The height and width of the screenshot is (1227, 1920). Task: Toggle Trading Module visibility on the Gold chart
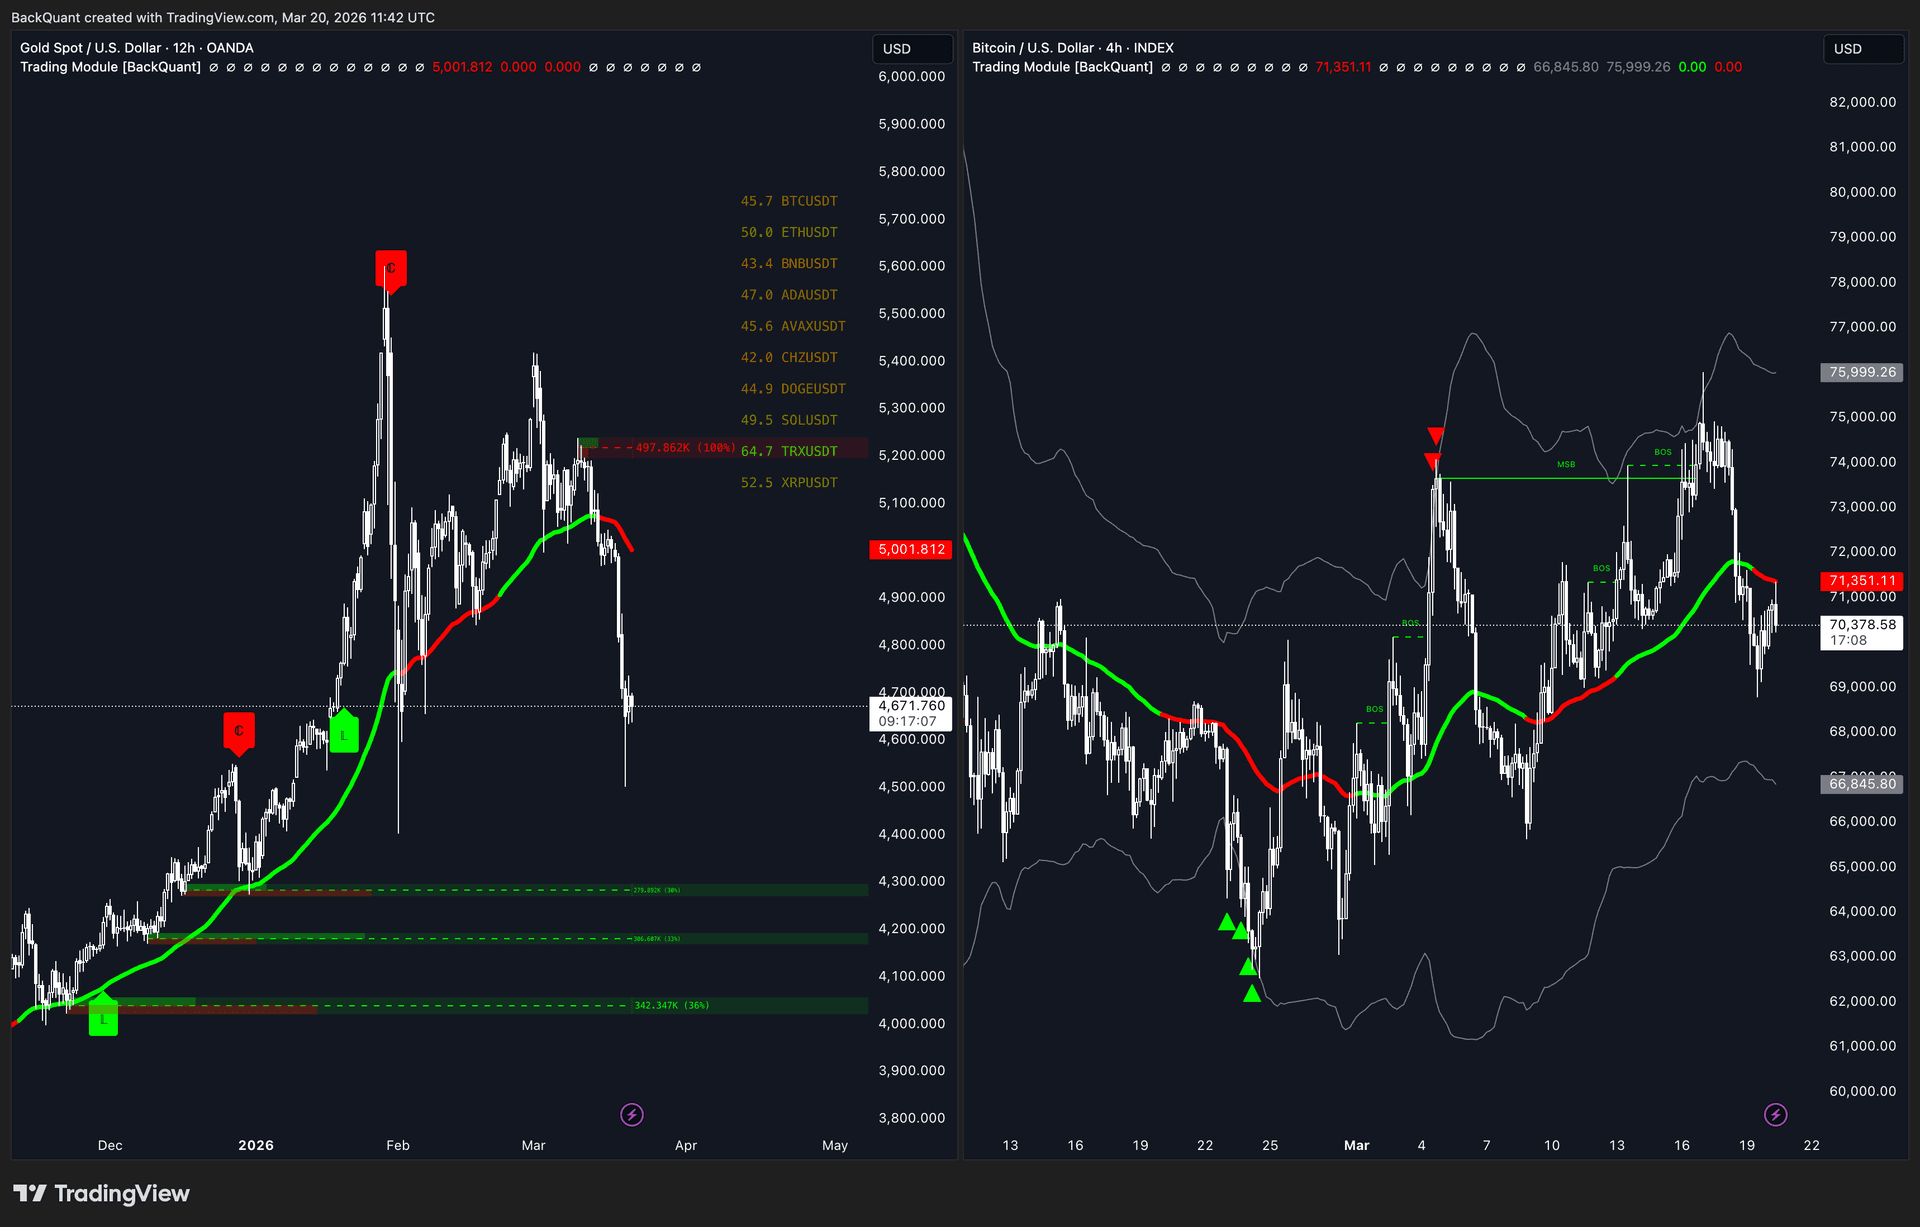(x=110, y=67)
